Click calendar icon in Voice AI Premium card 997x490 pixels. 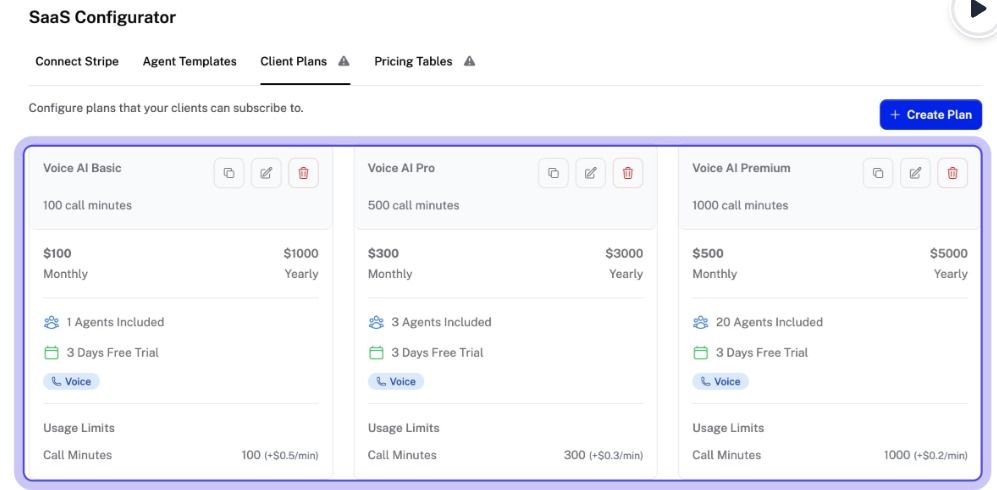point(700,353)
